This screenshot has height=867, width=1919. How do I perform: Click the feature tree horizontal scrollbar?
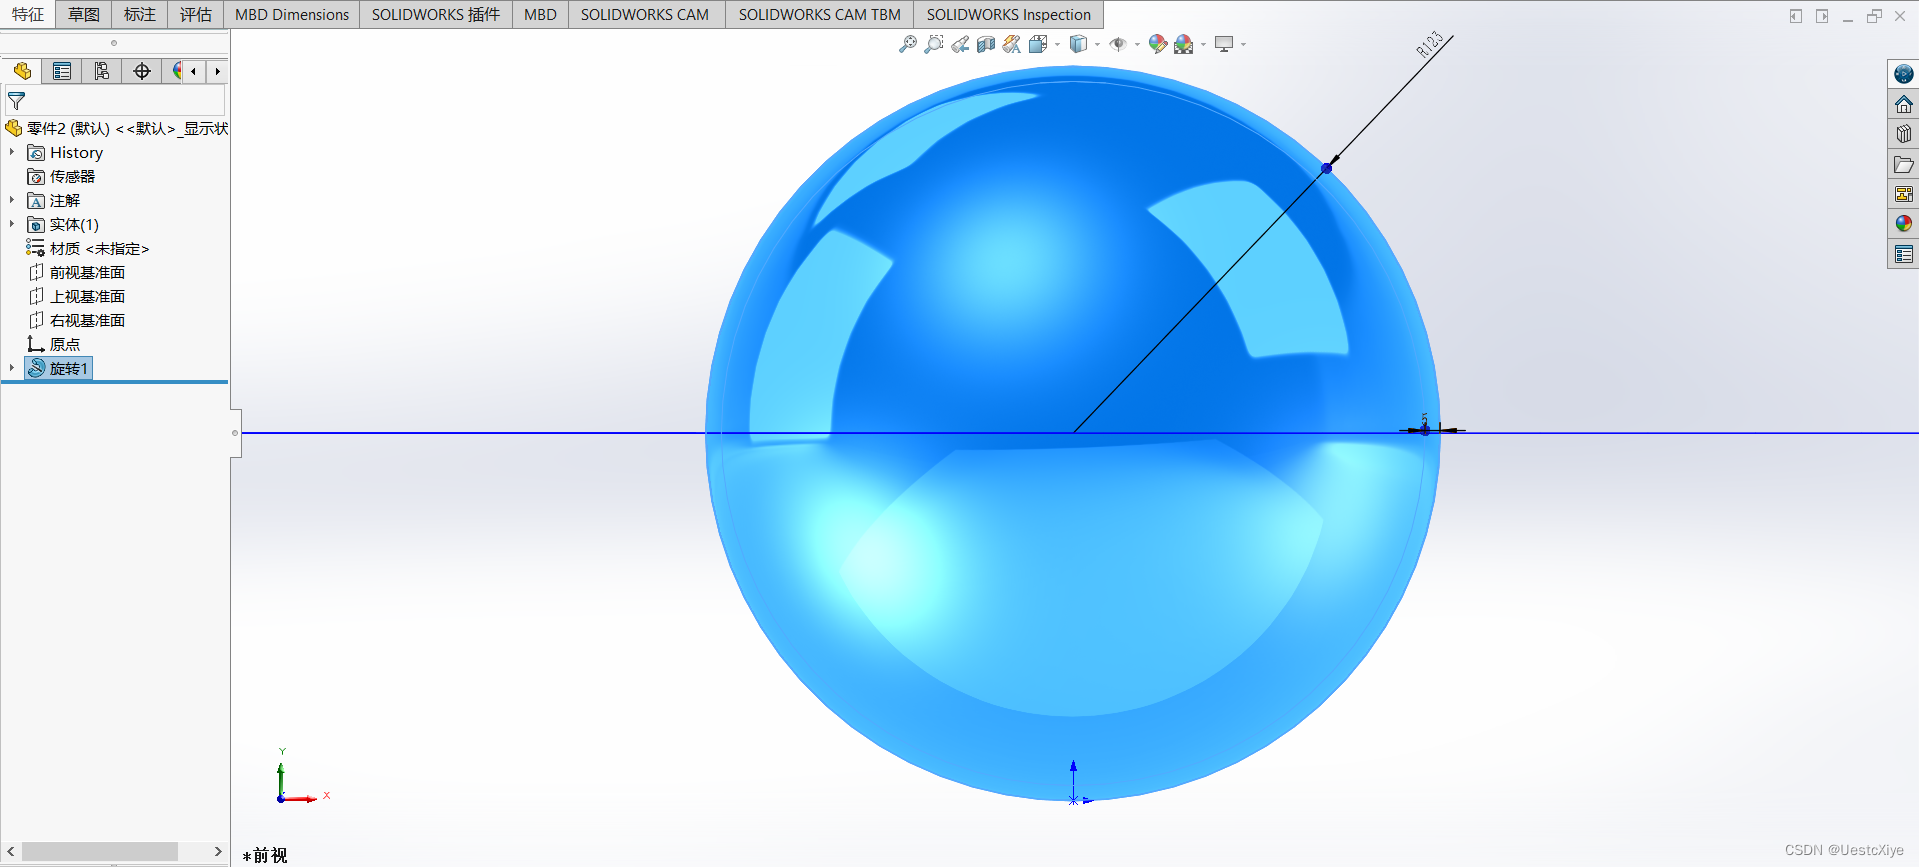click(x=100, y=851)
